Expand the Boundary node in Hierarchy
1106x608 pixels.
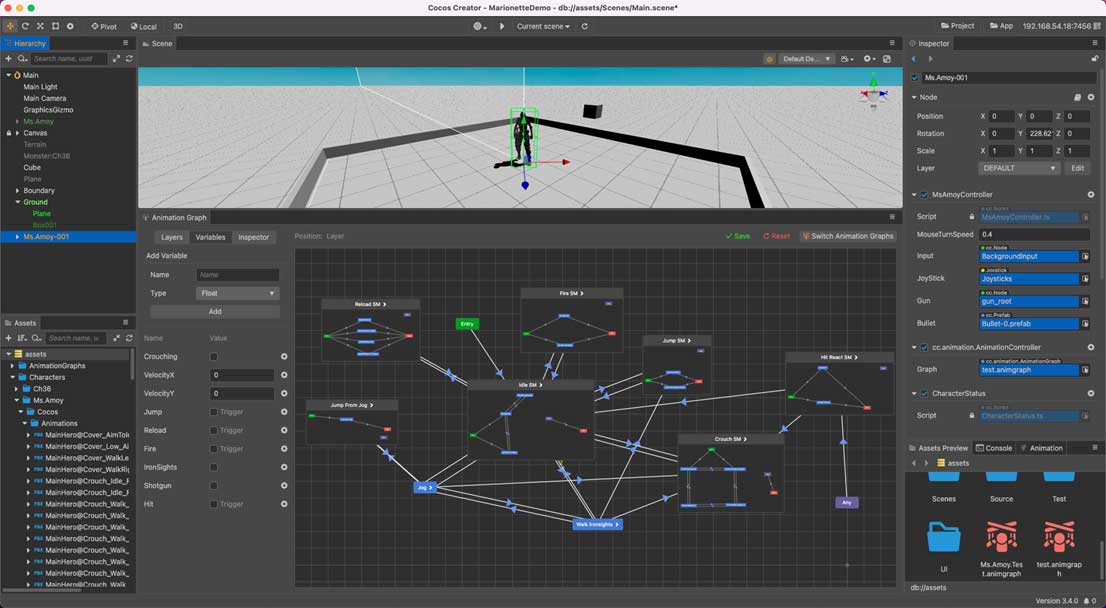tap(17, 190)
